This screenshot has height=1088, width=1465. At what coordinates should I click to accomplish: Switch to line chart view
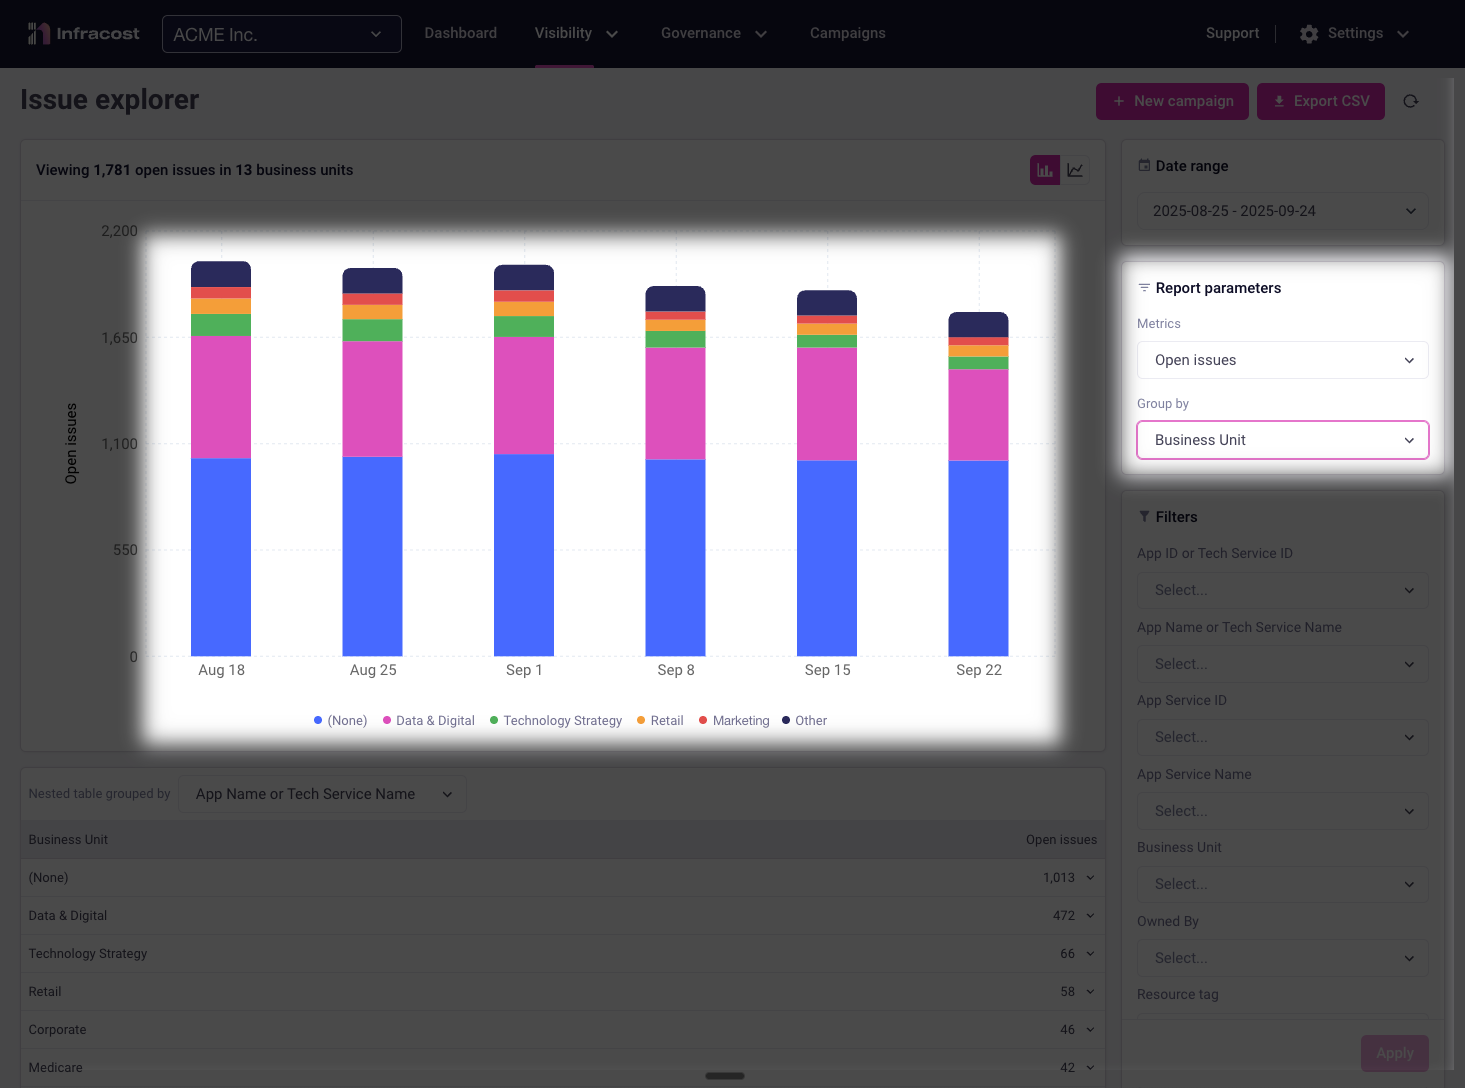click(1075, 170)
